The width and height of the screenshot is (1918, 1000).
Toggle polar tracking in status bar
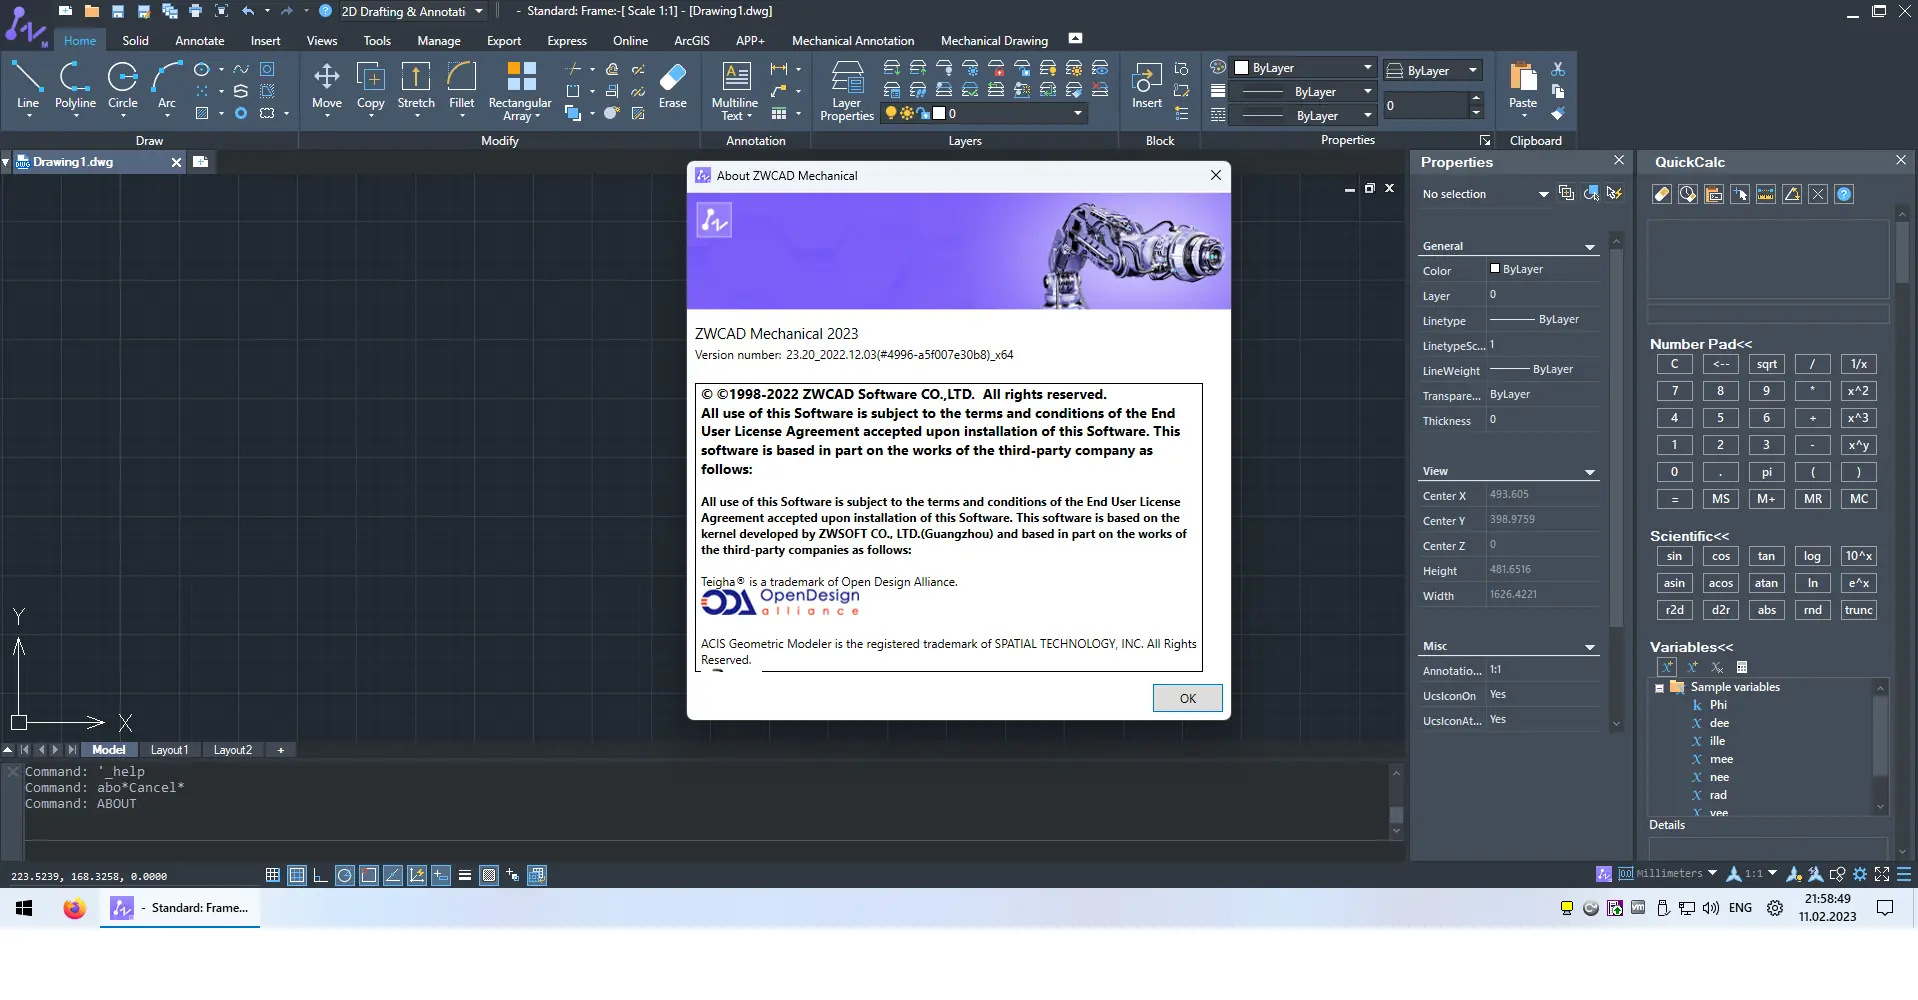coord(345,875)
